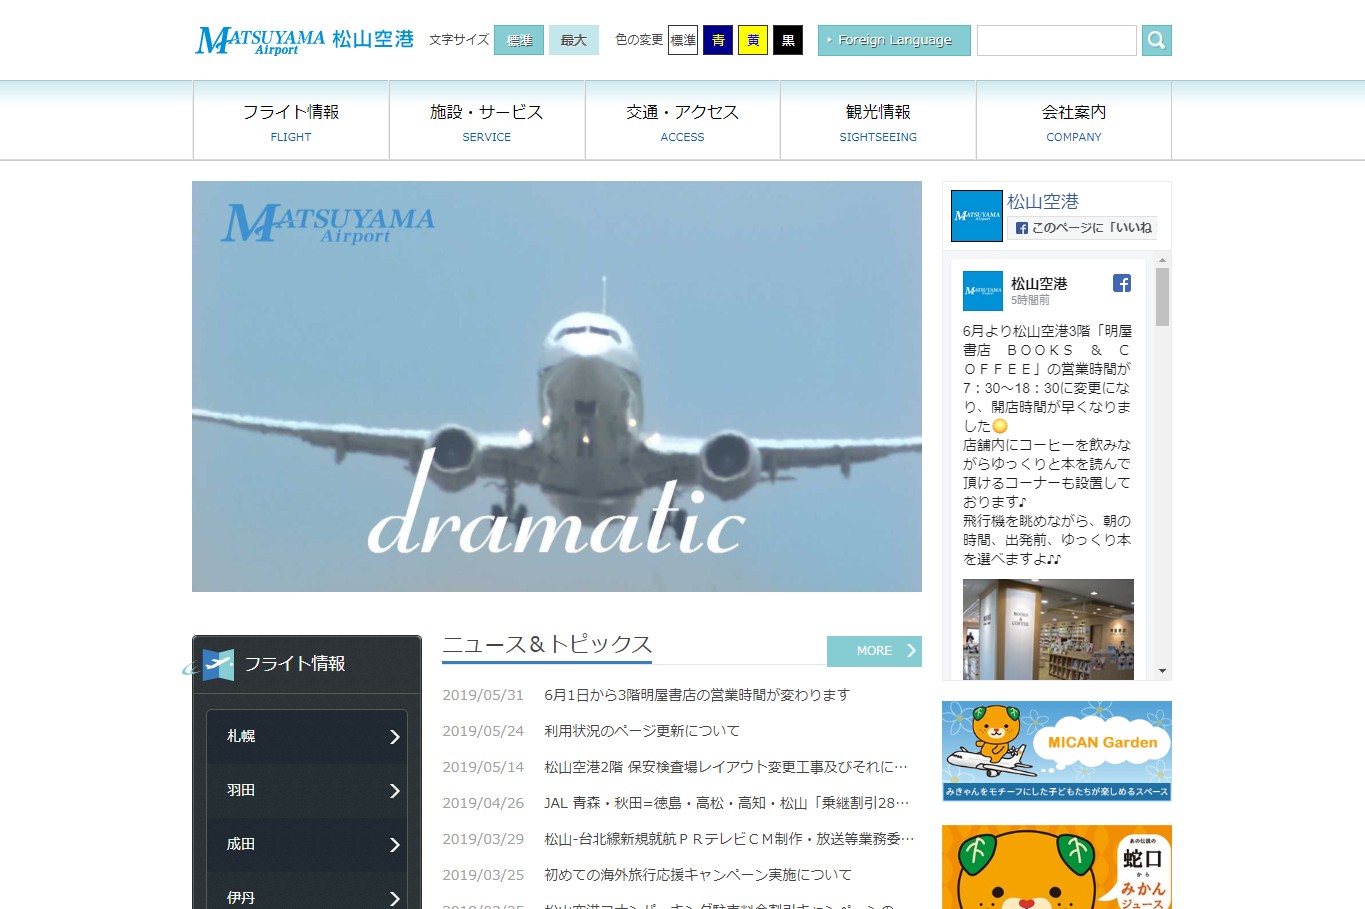Open the 会社案内 COMPANY menu
1365x909 pixels.
pyautogui.click(x=1074, y=120)
